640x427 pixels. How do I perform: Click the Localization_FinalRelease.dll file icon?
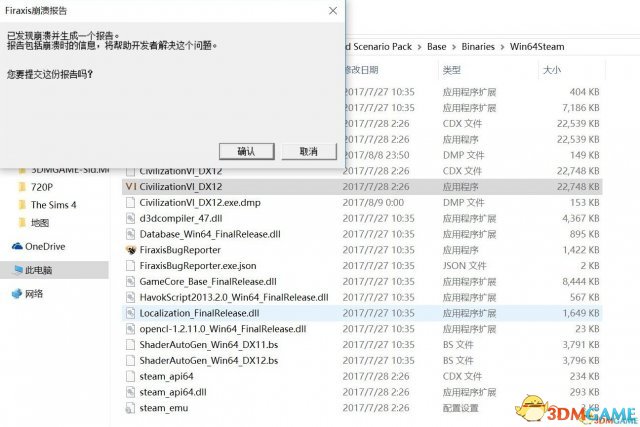131,313
